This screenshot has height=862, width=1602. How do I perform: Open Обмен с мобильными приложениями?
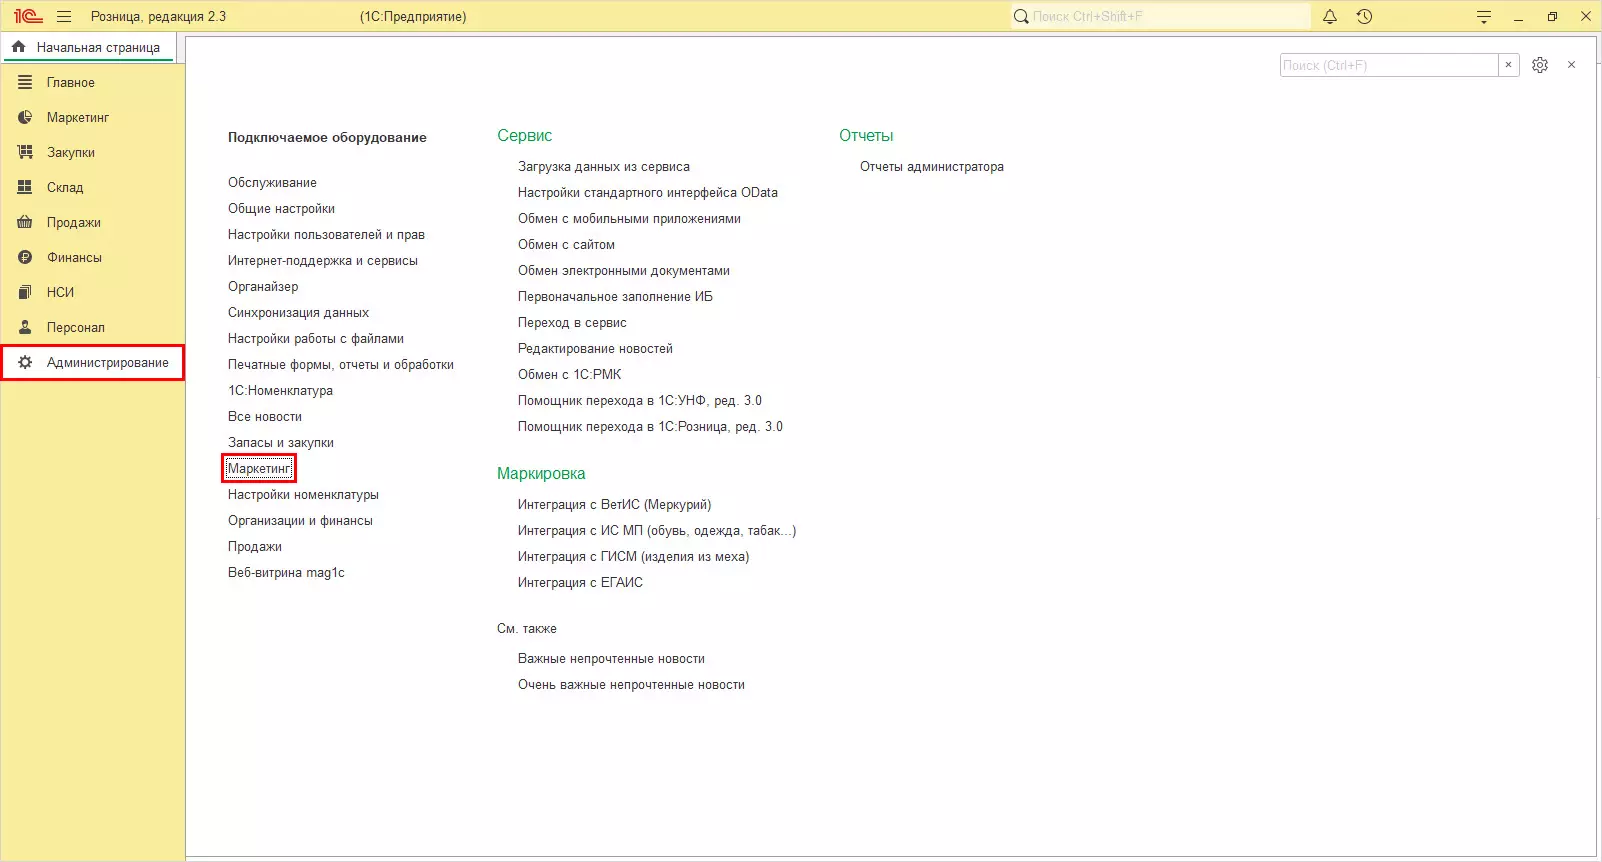629,219
